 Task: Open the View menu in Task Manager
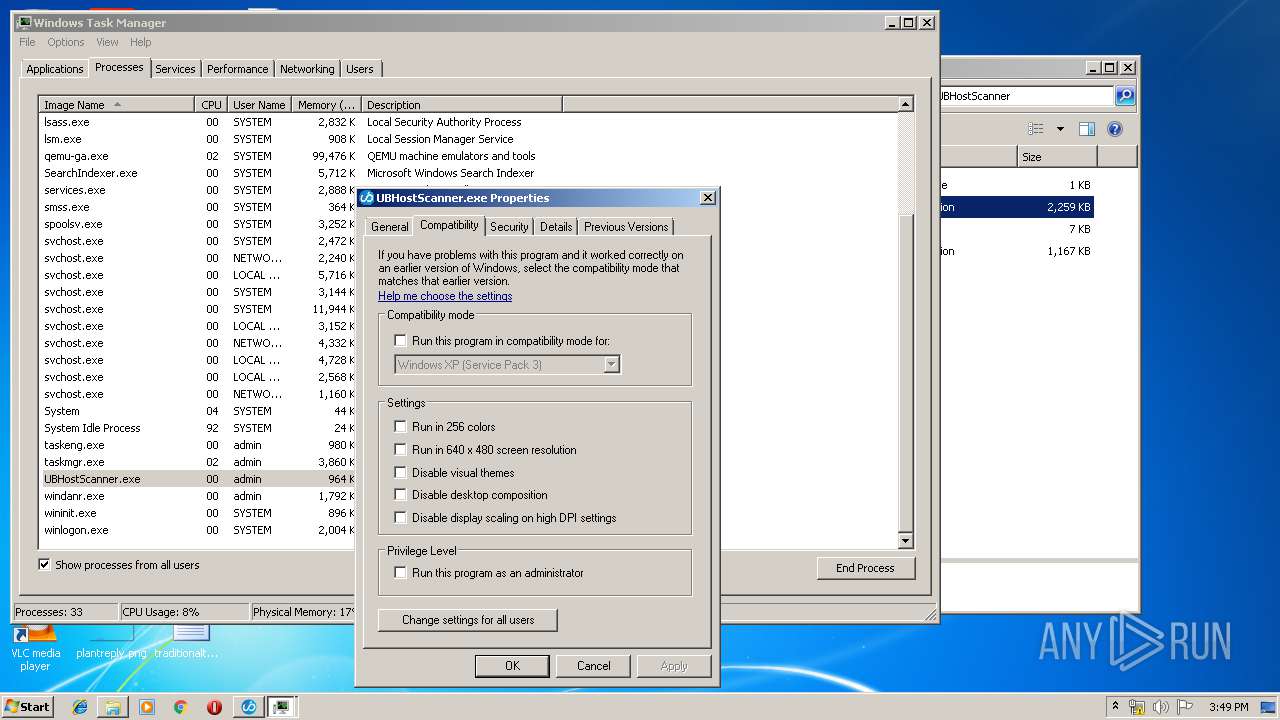(107, 42)
